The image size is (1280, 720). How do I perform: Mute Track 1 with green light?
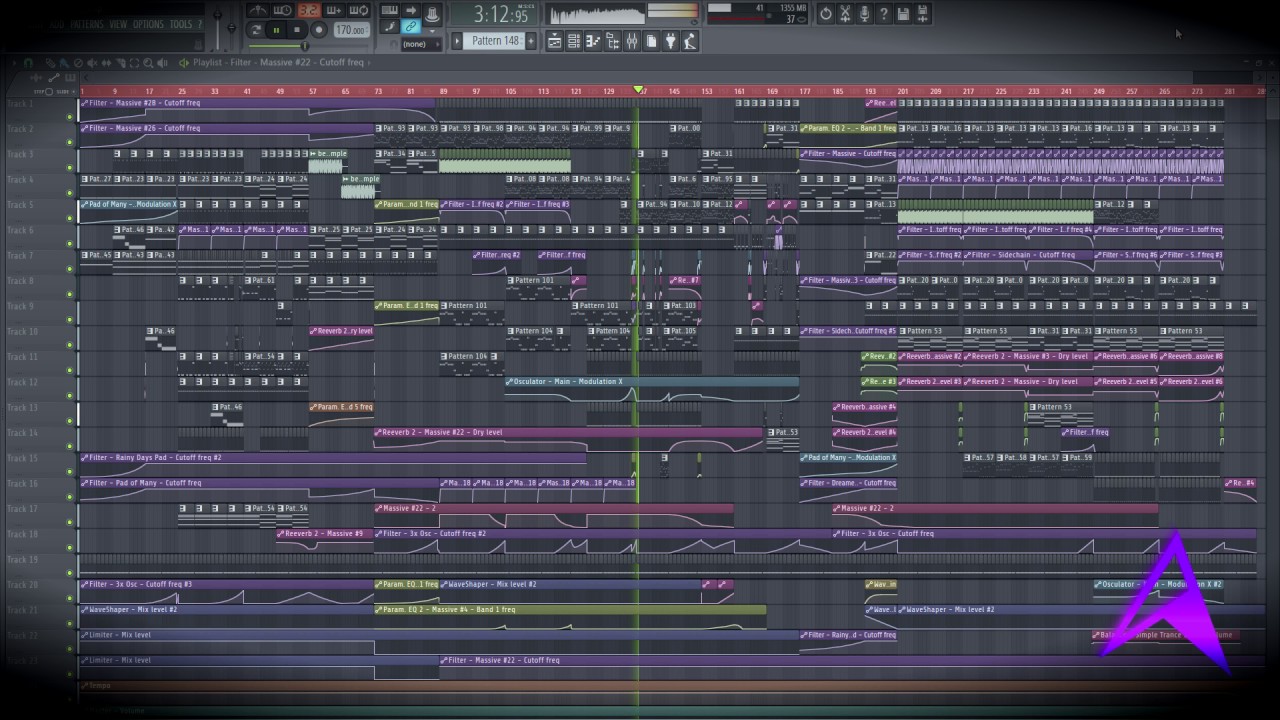(x=70, y=116)
